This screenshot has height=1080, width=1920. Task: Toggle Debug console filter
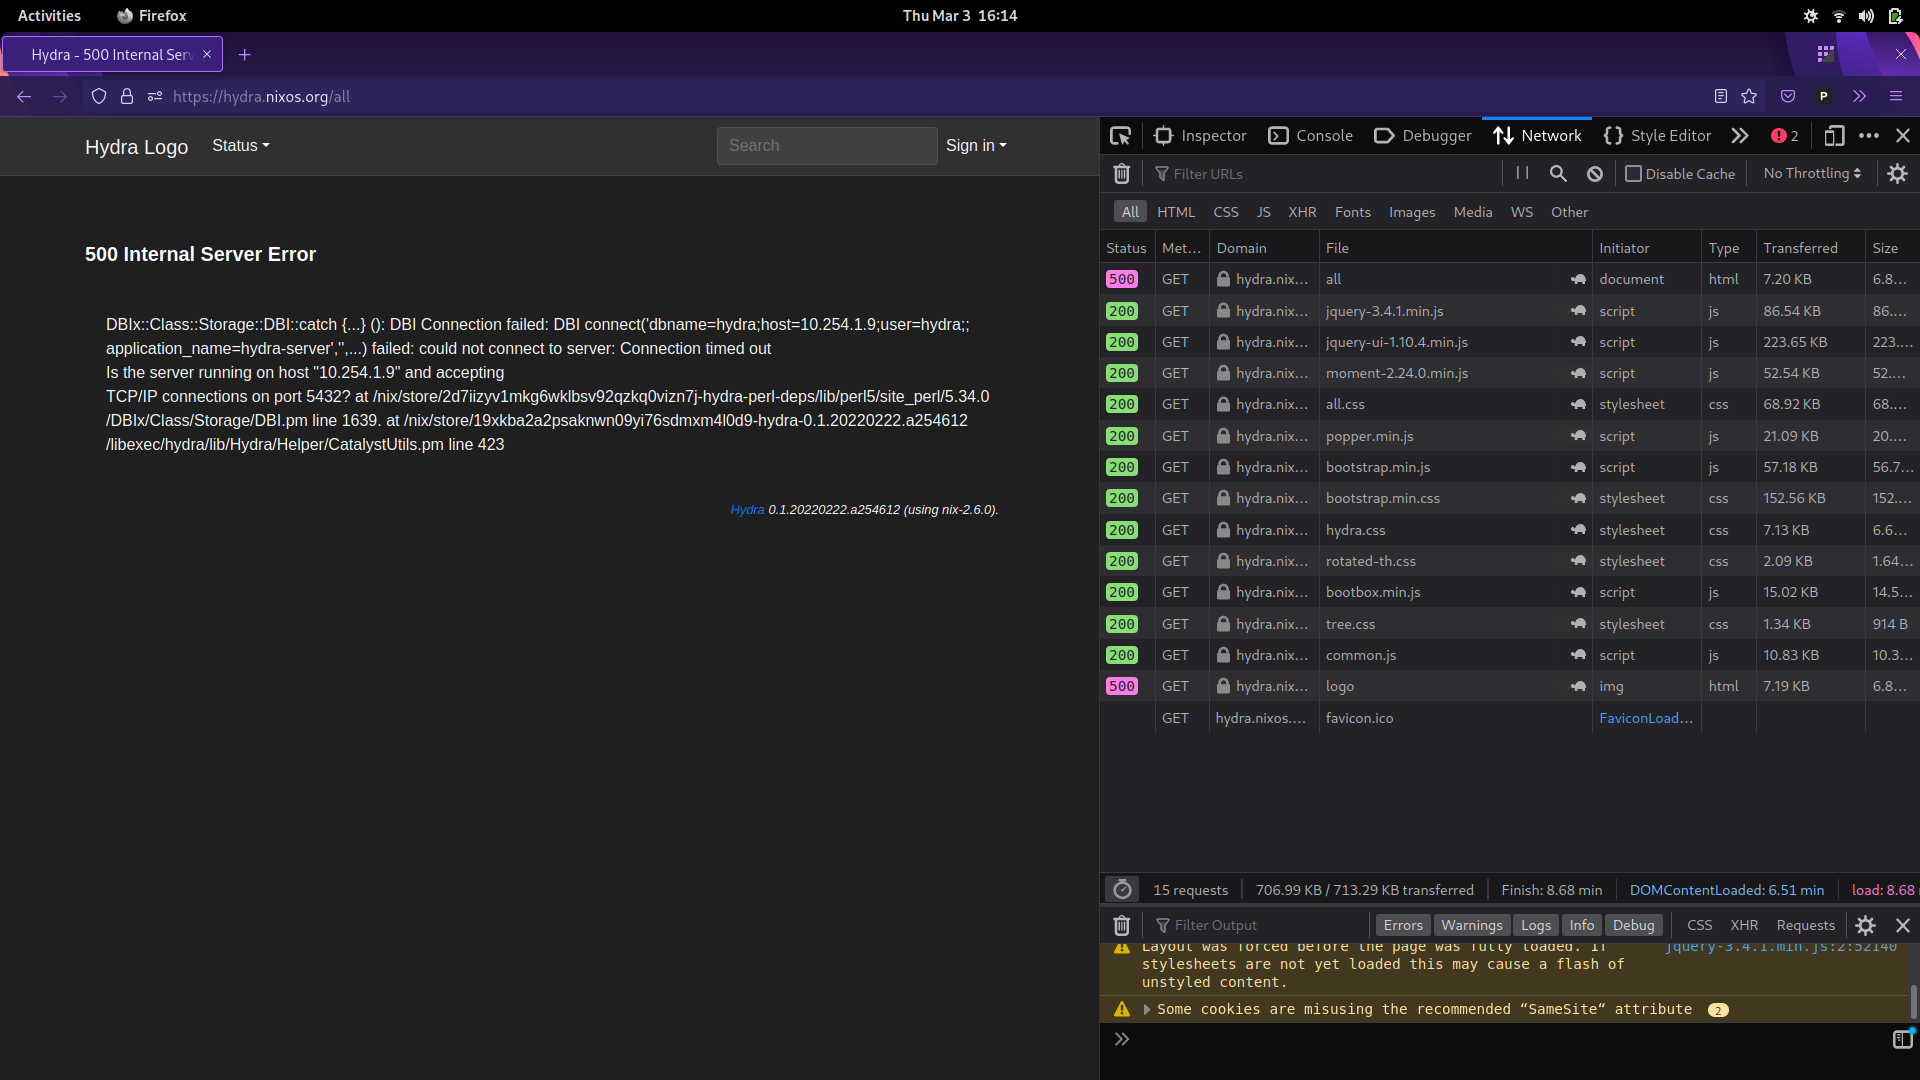(1633, 926)
